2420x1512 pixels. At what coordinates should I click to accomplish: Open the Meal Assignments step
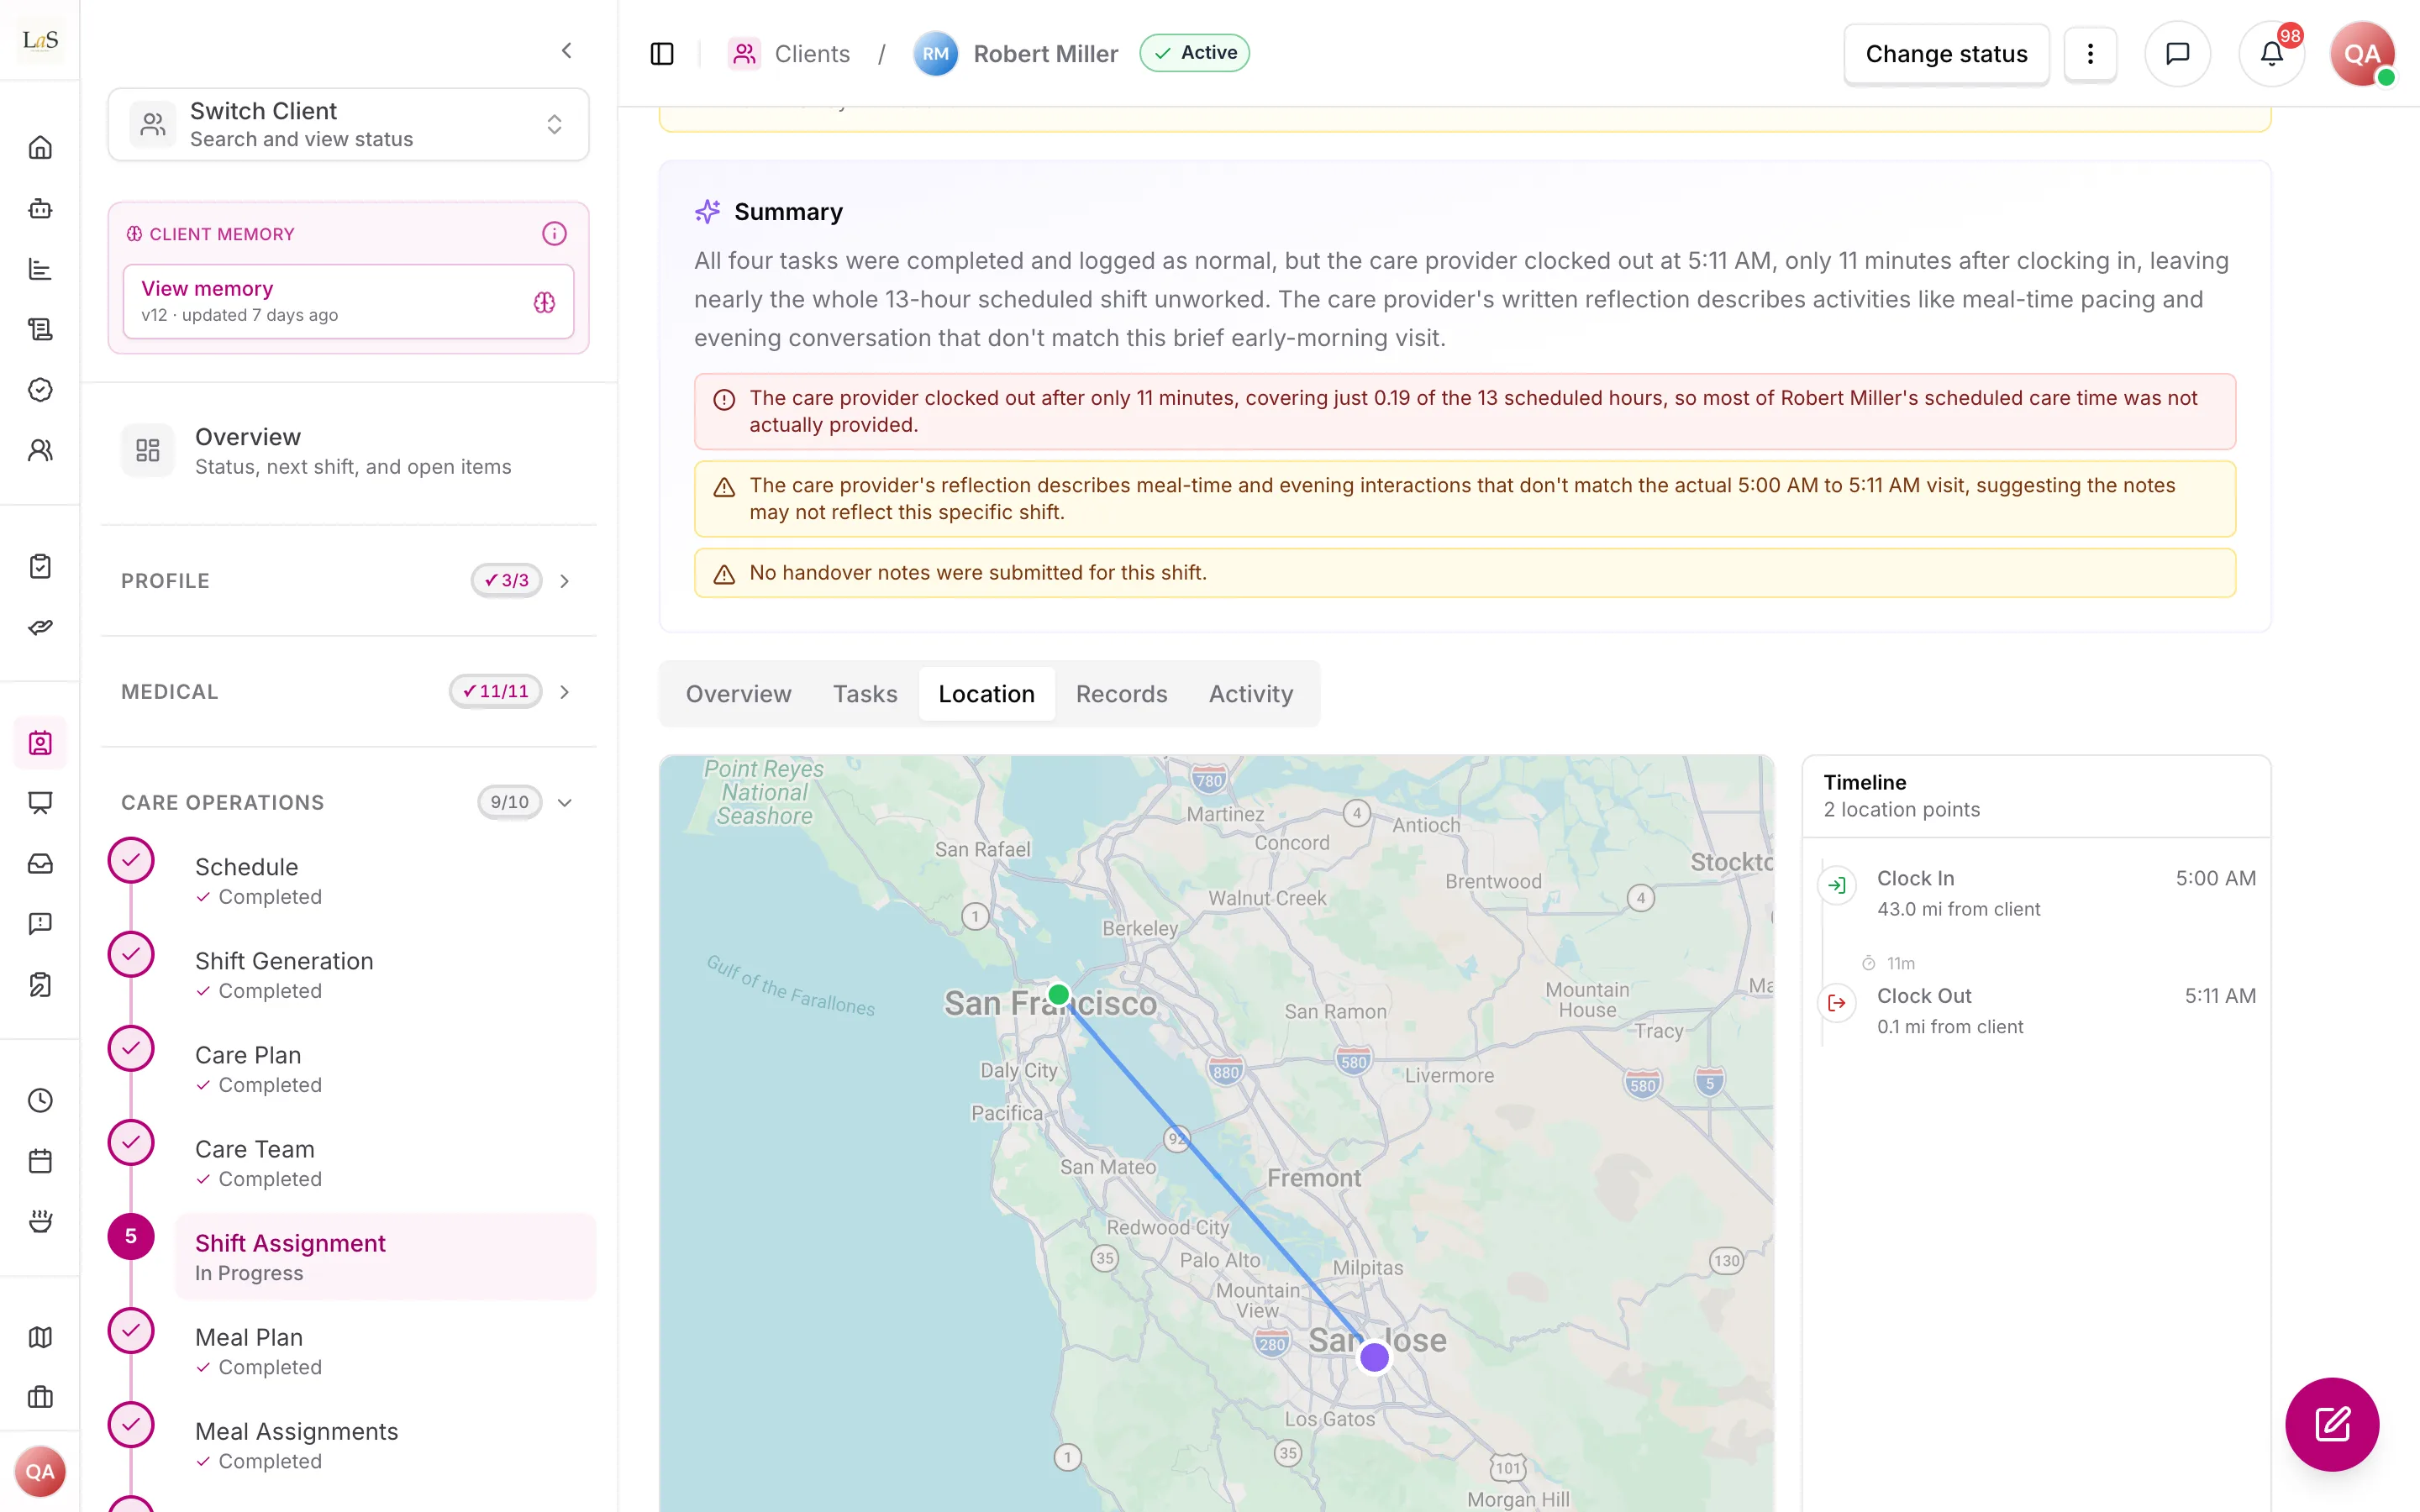tap(385, 1445)
